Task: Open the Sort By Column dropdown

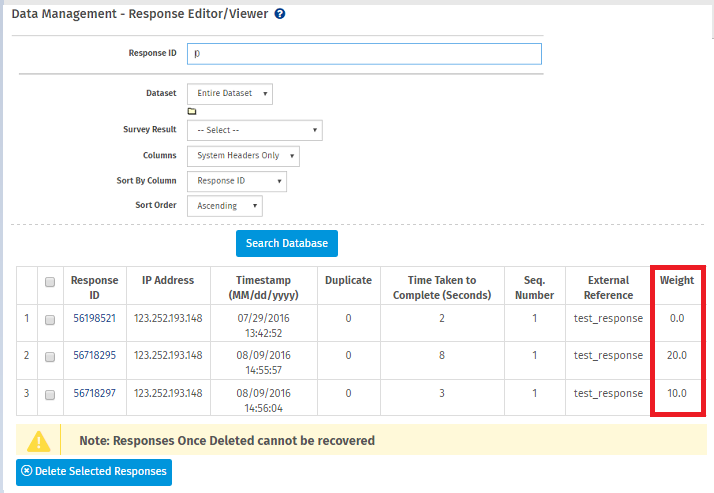Action: [236, 181]
